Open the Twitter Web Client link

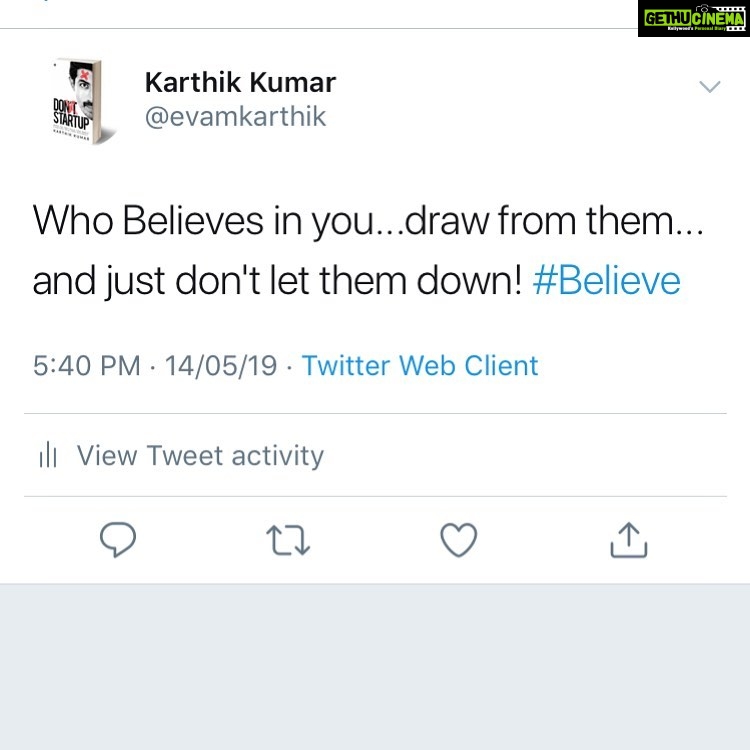(x=419, y=366)
